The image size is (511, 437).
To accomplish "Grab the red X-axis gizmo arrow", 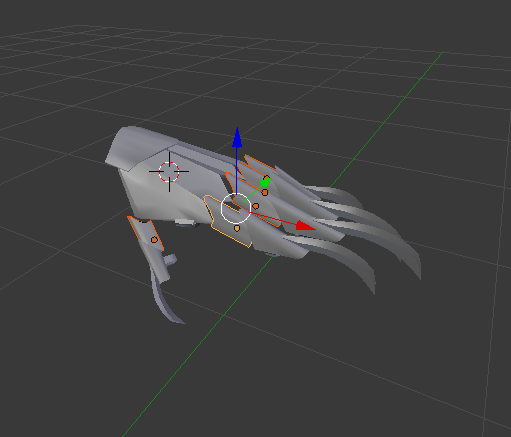I will tap(305, 226).
